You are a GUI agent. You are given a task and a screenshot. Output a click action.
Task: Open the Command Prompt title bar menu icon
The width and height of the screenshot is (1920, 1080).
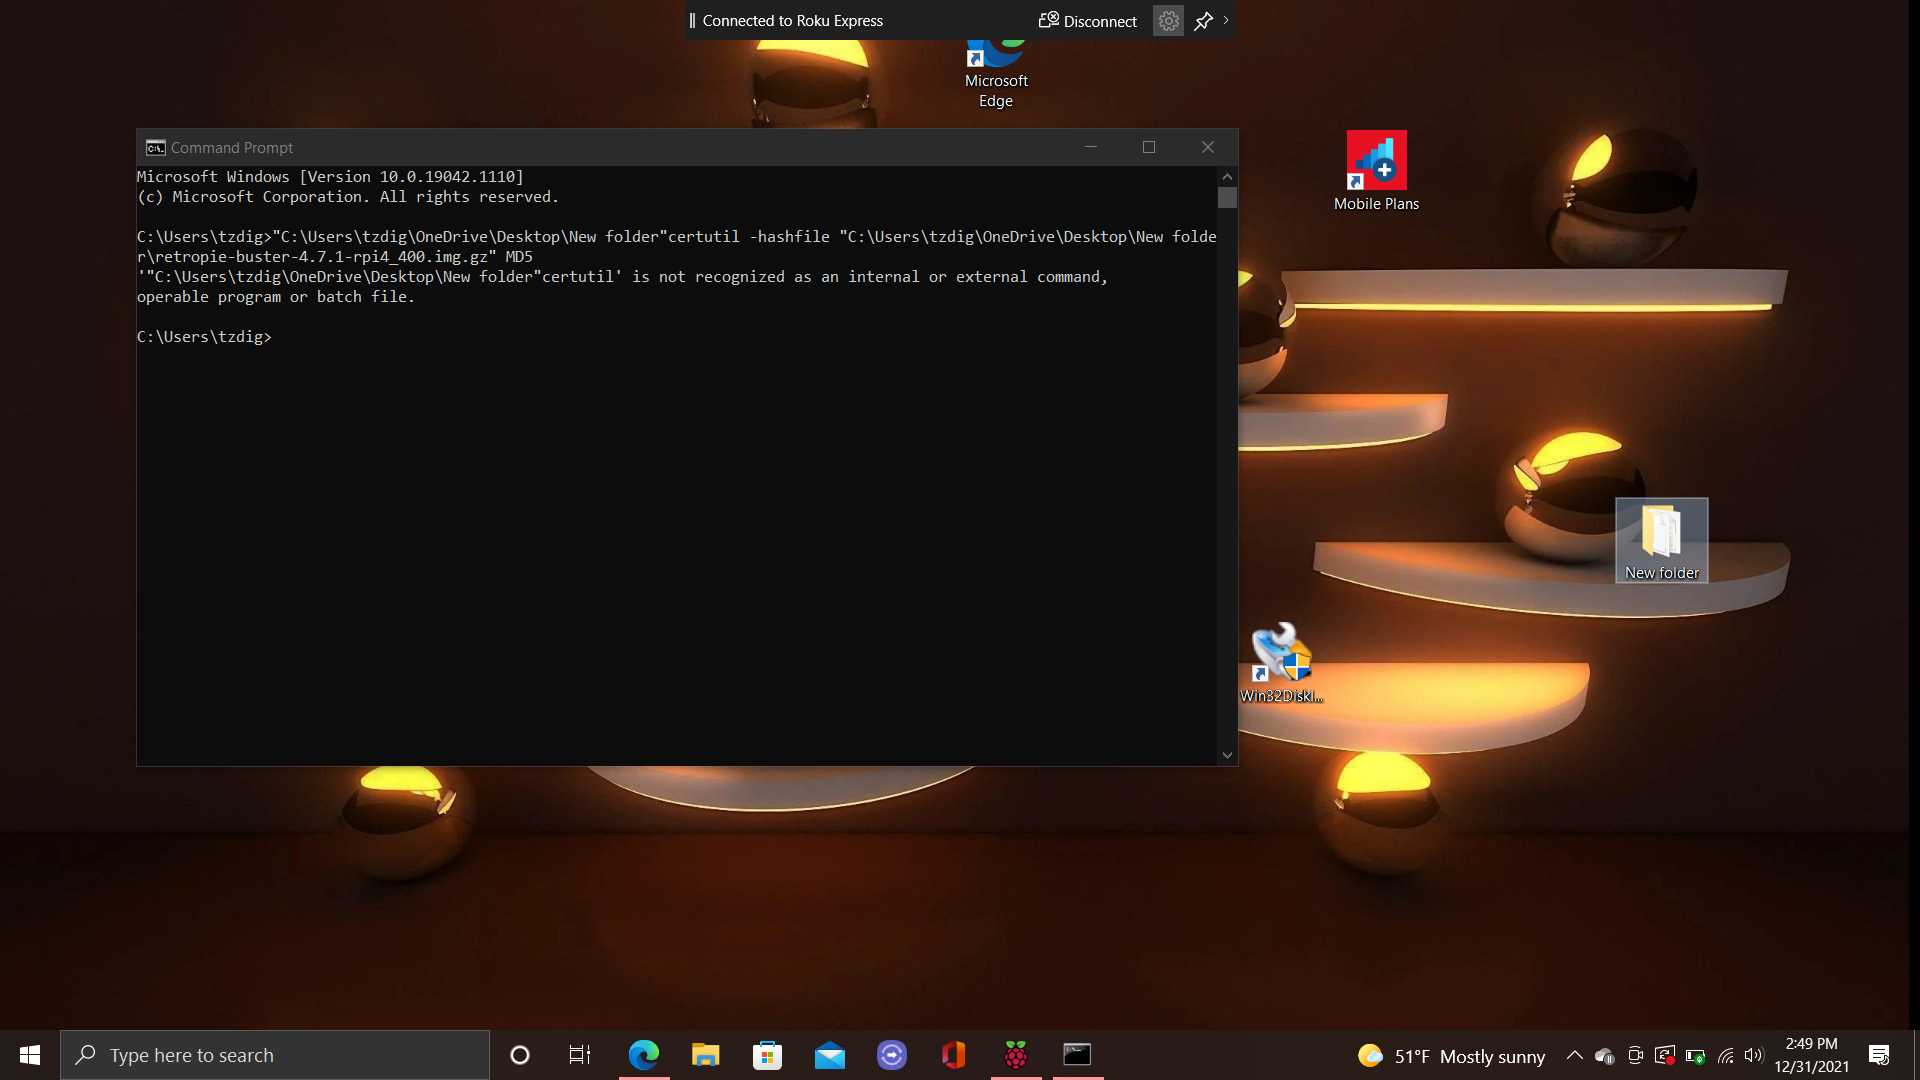155,148
